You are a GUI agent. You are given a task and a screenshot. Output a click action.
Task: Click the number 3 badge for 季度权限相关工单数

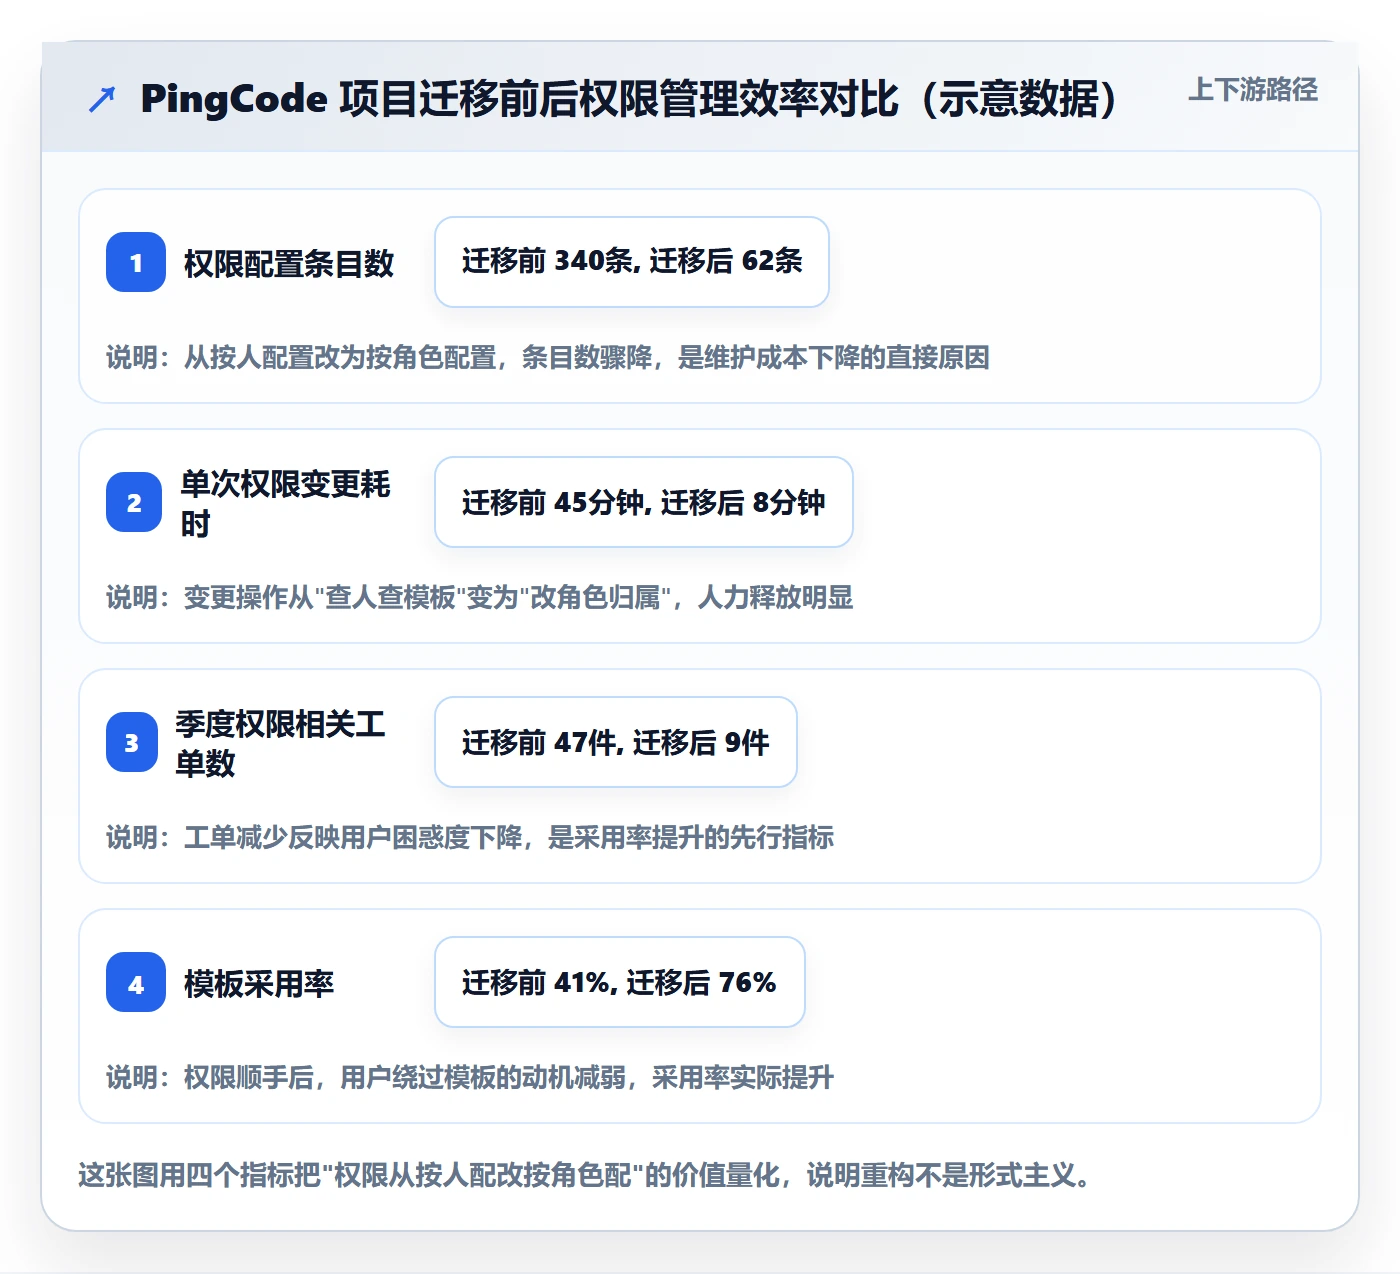coord(132,742)
